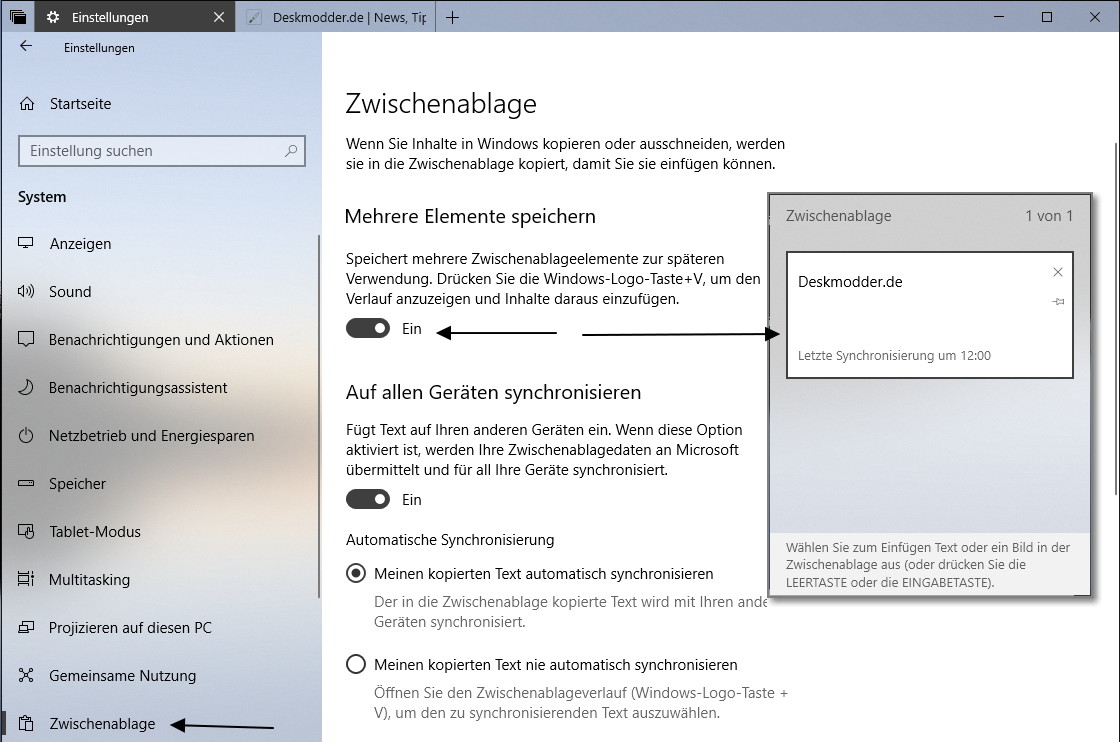Click the search magnifier icon

[291, 151]
